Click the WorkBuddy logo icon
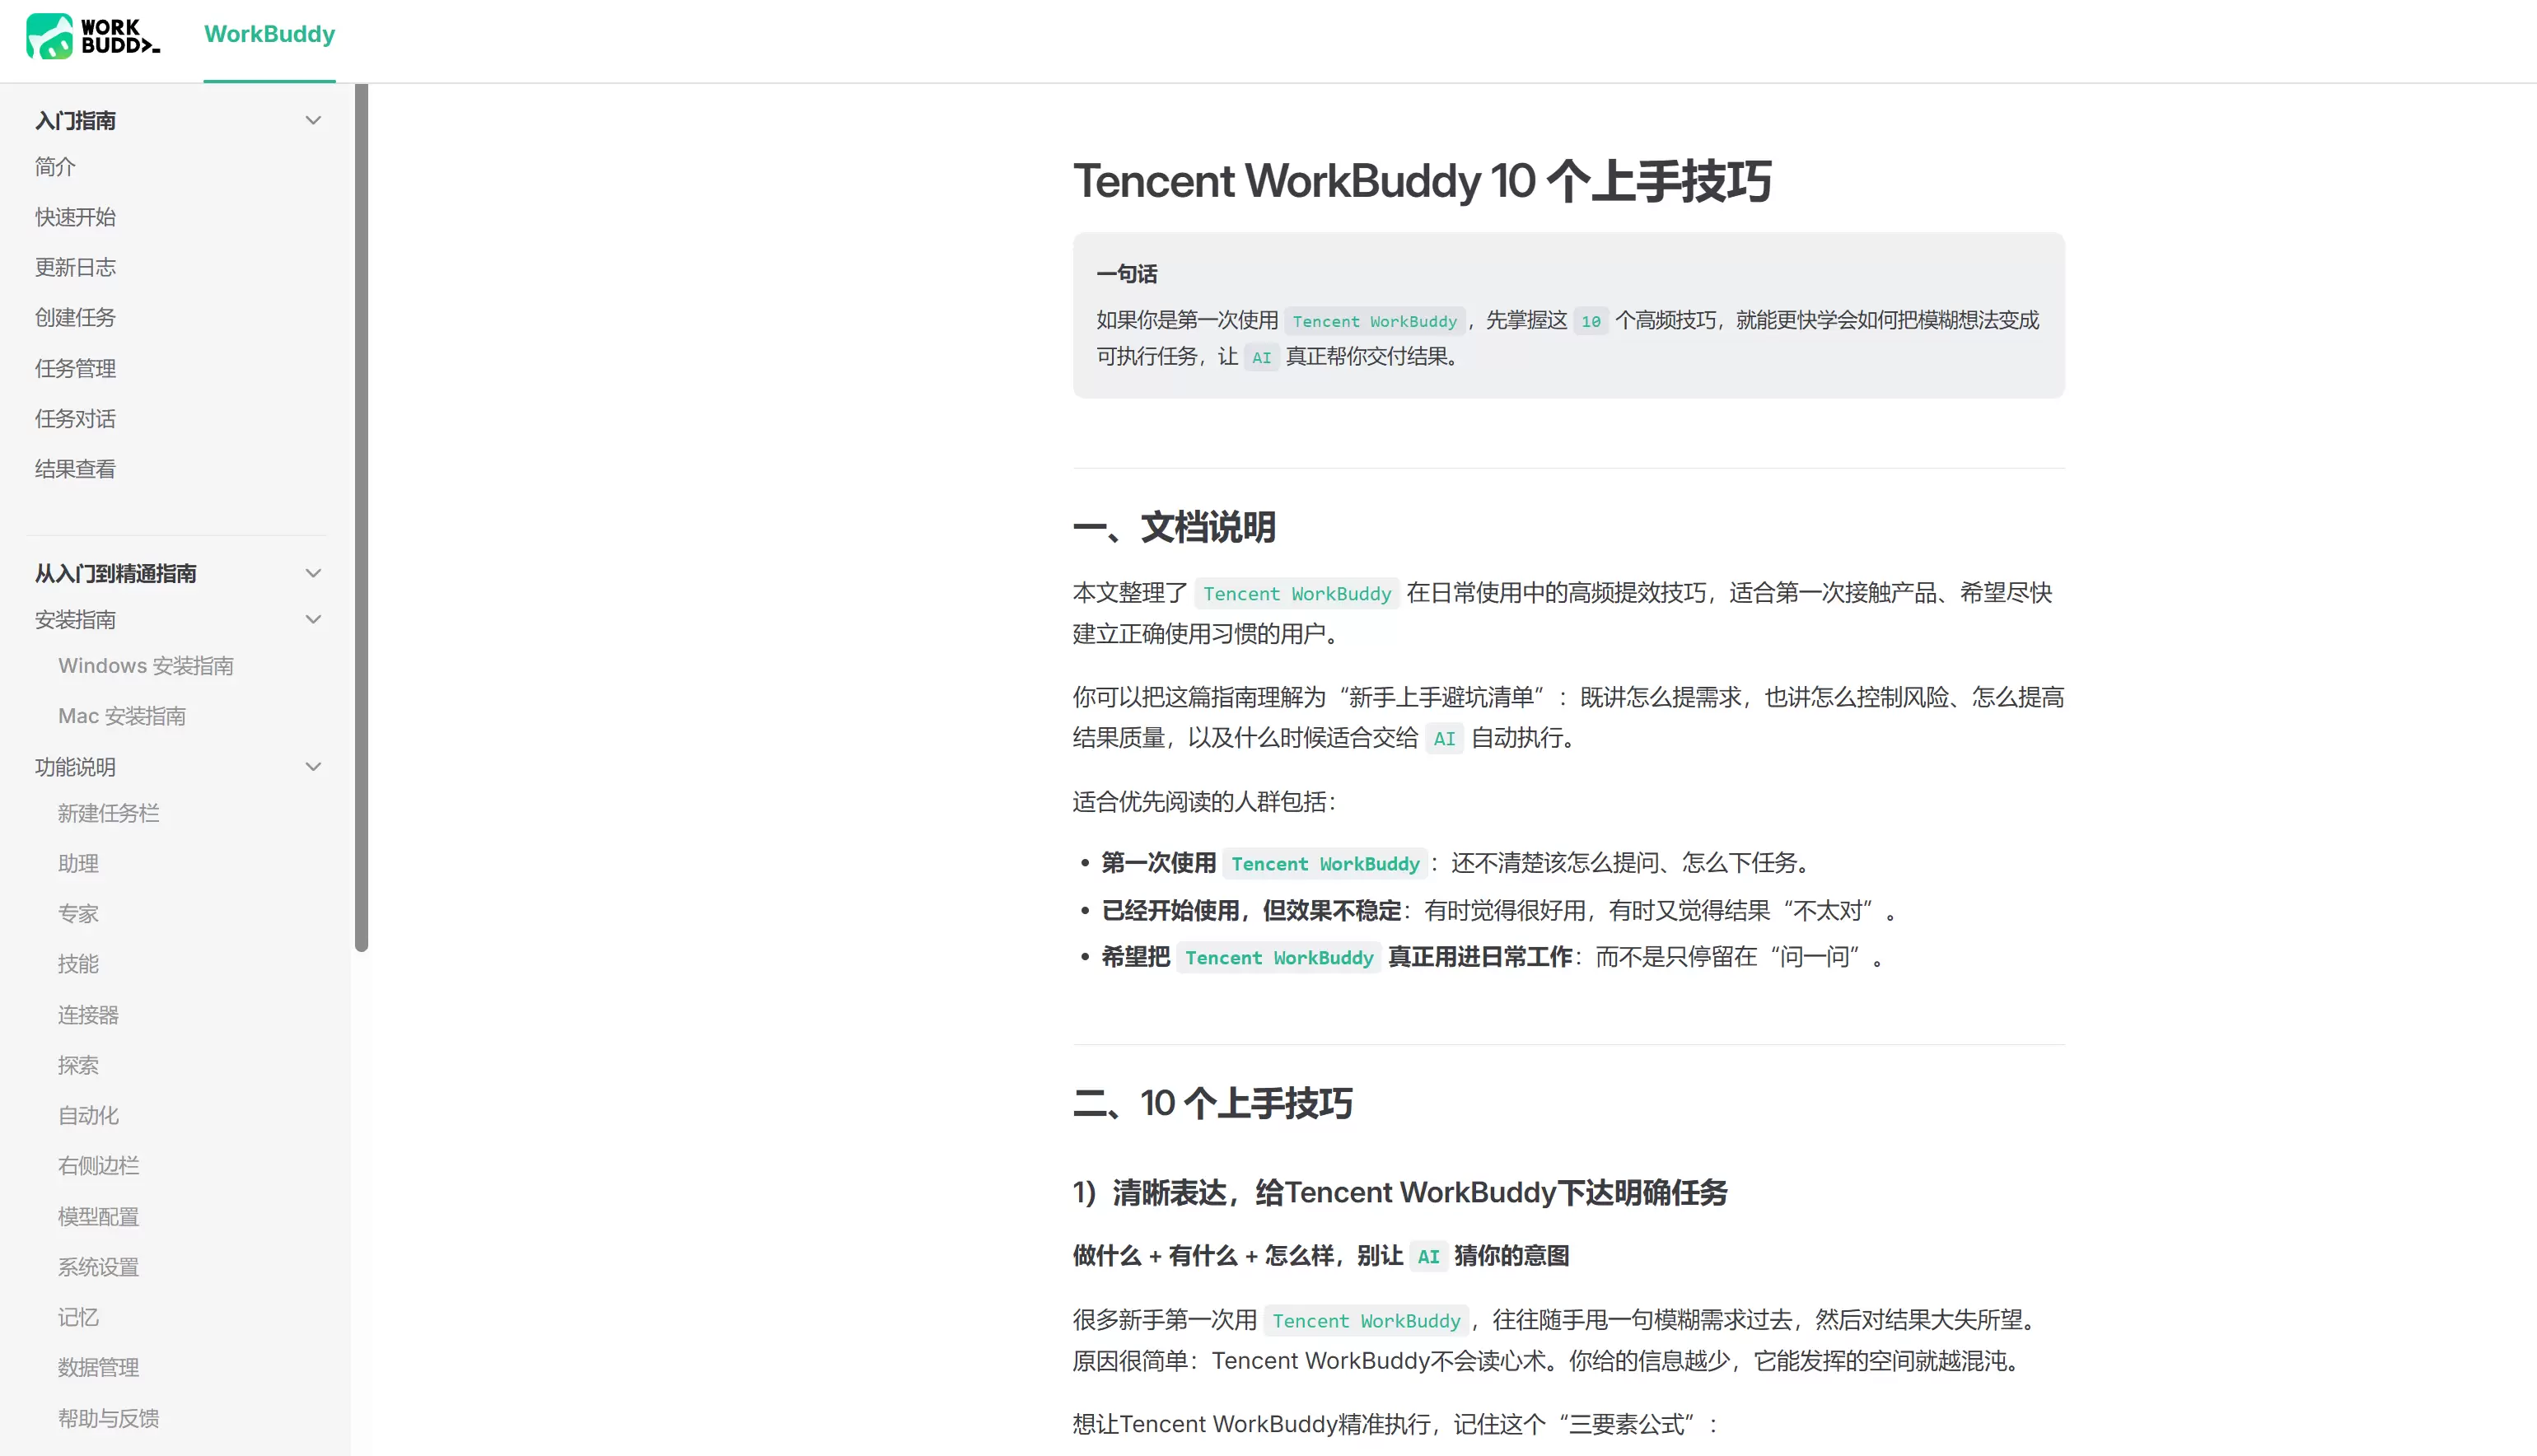This screenshot has height=1456, width=2537. point(92,36)
